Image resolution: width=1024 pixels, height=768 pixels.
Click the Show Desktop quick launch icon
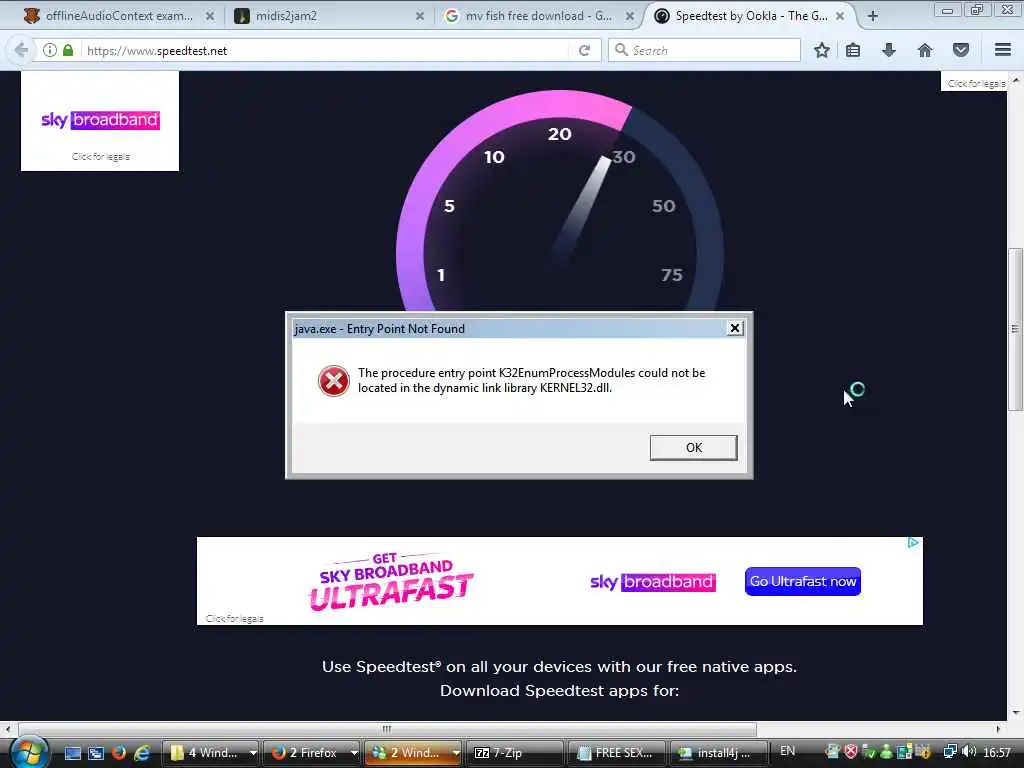click(72, 753)
